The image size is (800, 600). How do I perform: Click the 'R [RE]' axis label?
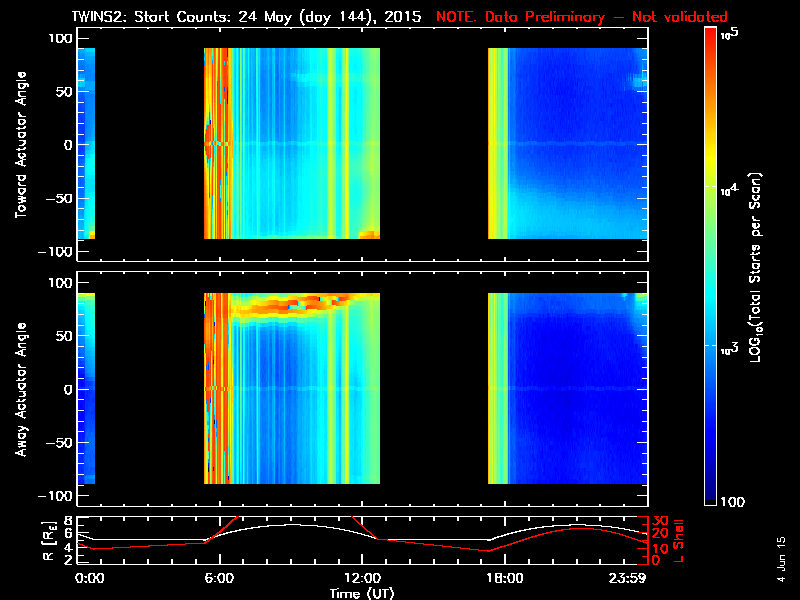pos(48,541)
